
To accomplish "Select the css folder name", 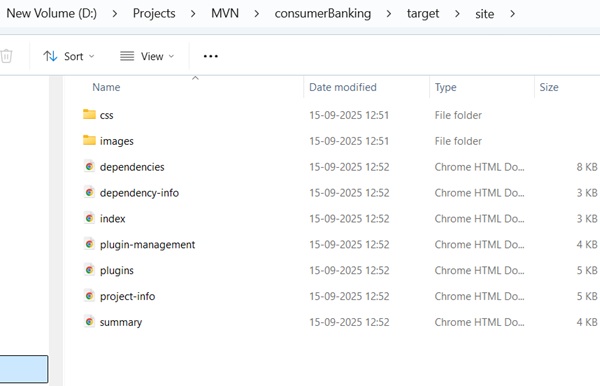I will pyautogui.click(x=106, y=115).
